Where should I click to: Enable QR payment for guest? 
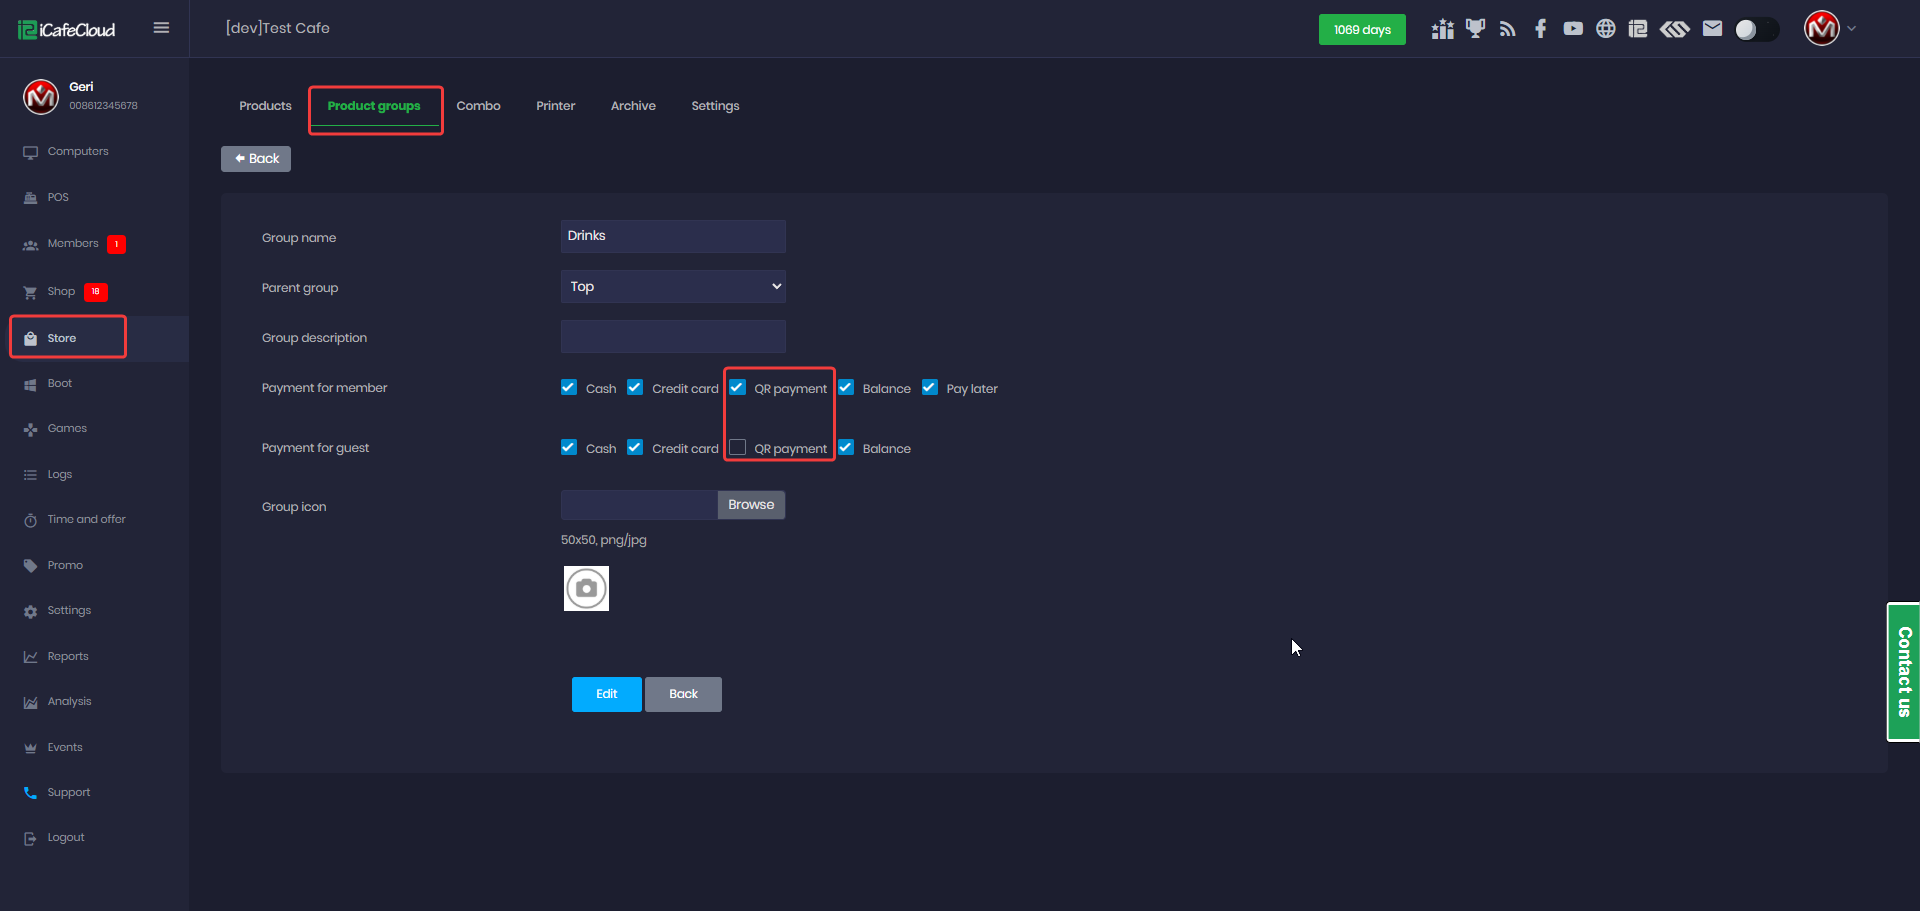coord(738,448)
